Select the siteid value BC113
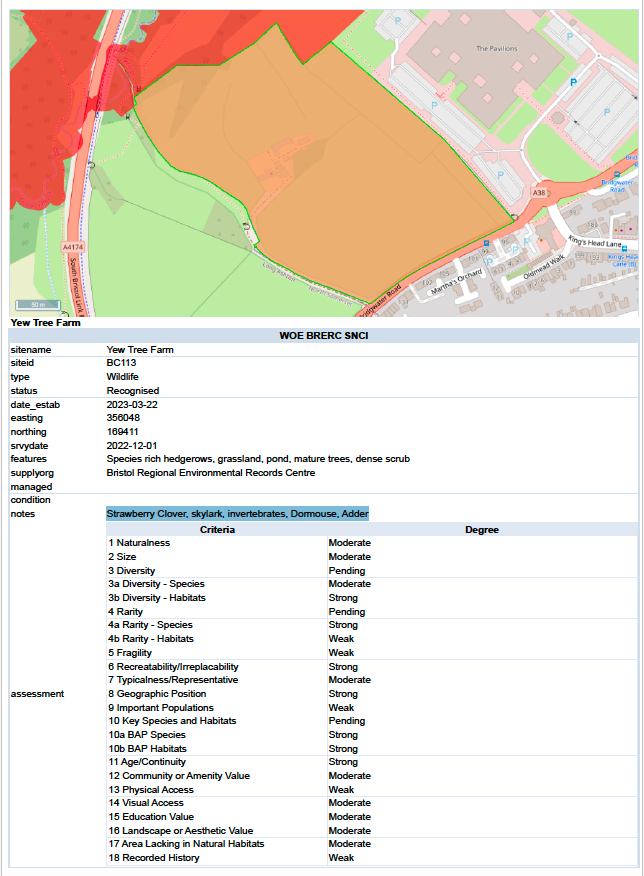 click(121, 363)
